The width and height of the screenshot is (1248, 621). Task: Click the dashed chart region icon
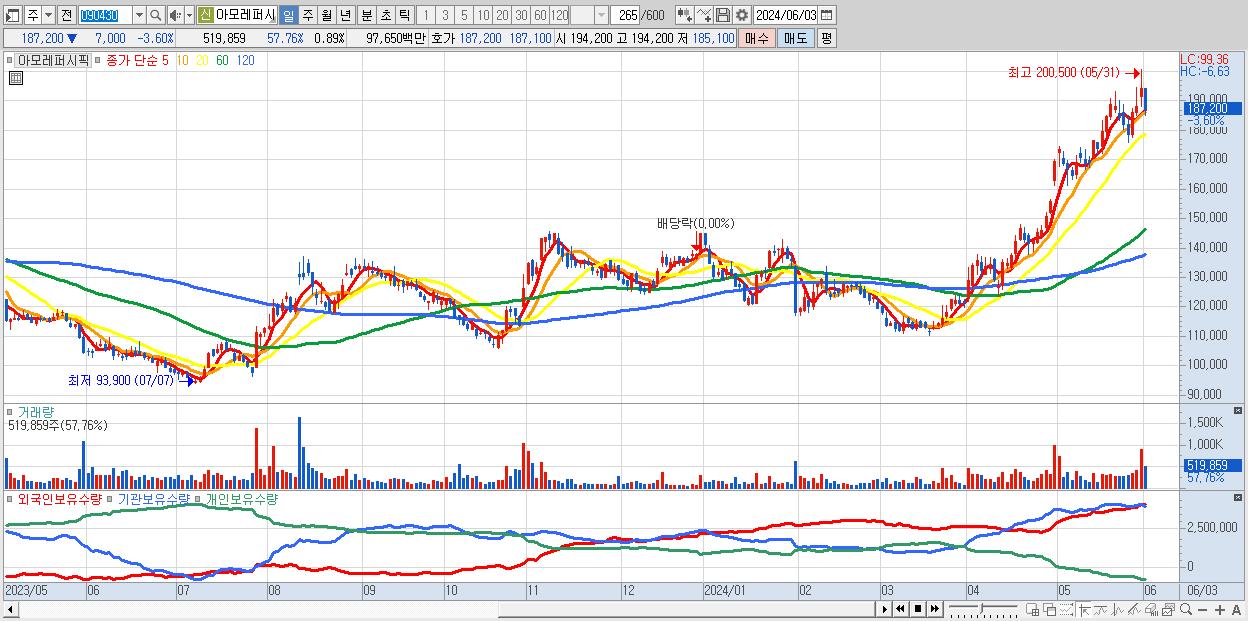[1066, 610]
